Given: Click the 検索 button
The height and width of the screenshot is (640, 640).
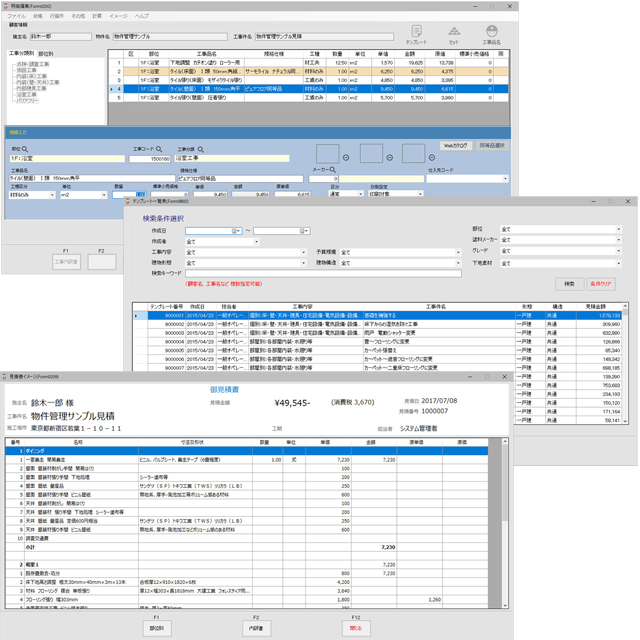Looking at the screenshot, I should [x=568, y=283].
